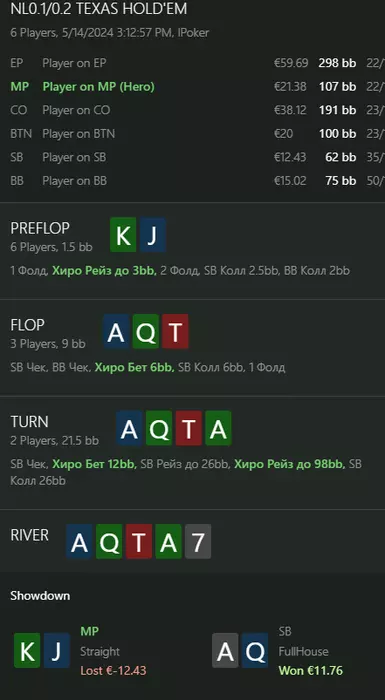Viewport: 385px width, 700px height.
Task: Select the Player on MP (Hero) row
Action: (192, 87)
